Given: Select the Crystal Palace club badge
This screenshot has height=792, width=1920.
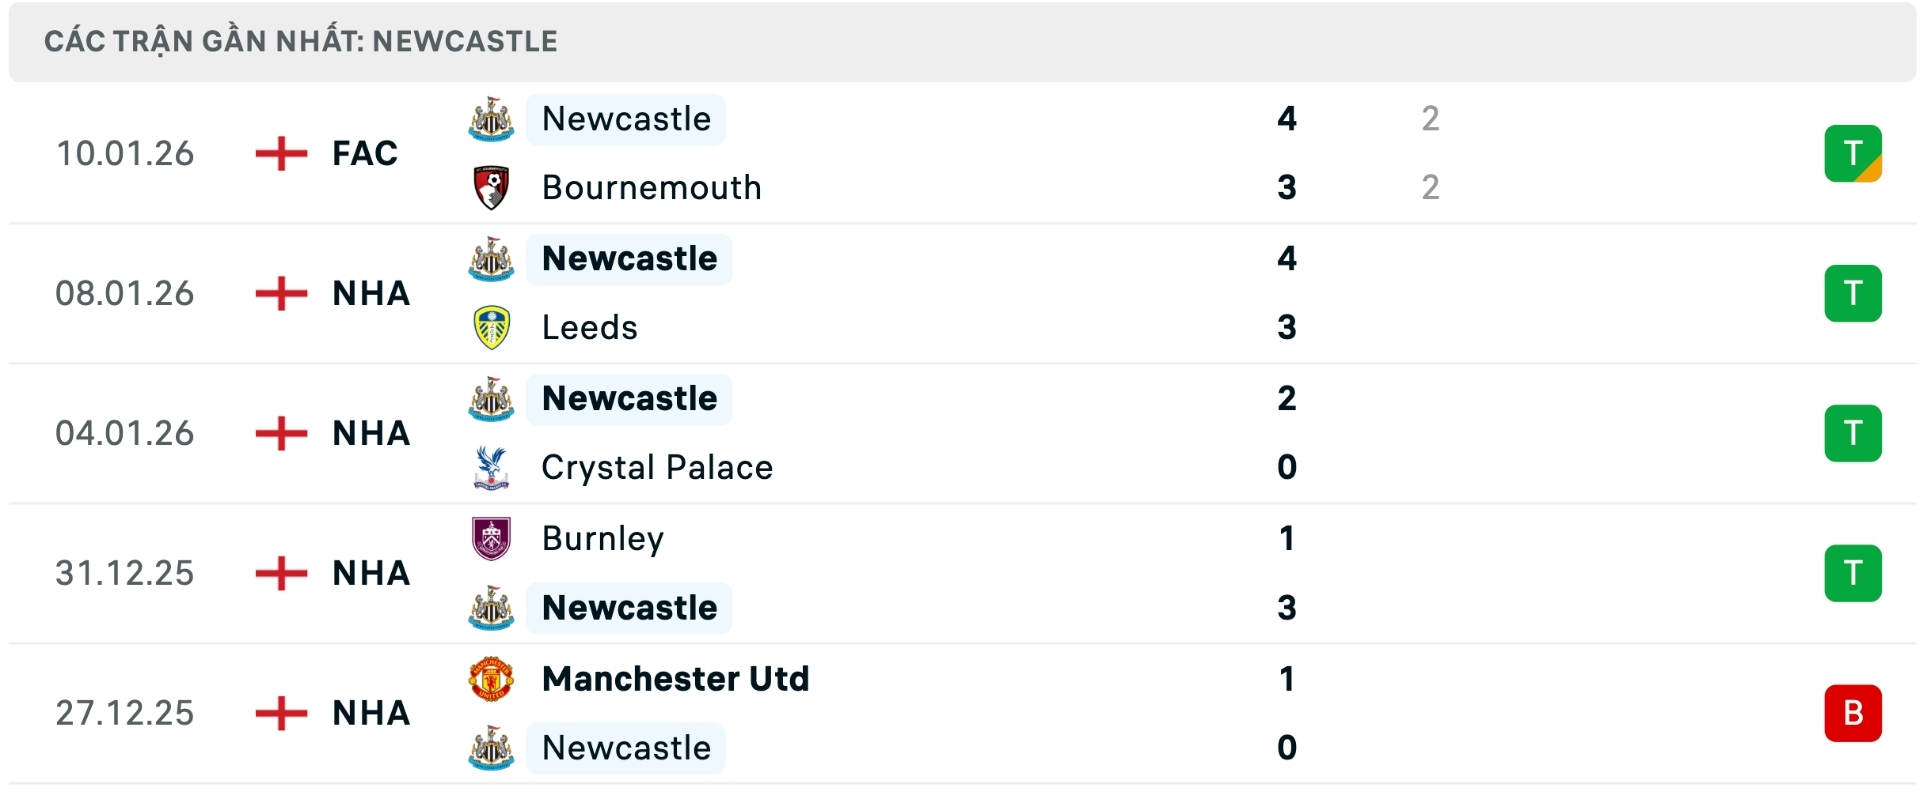Looking at the screenshot, I should click(492, 467).
